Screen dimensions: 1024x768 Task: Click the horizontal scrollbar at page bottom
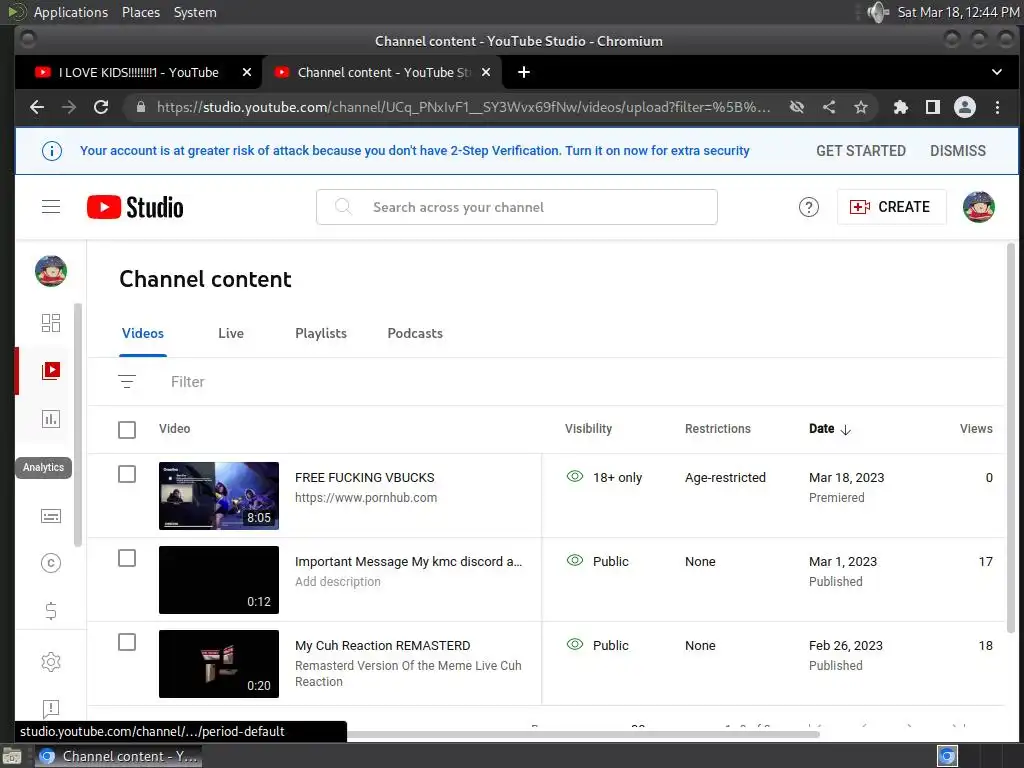[583, 734]
